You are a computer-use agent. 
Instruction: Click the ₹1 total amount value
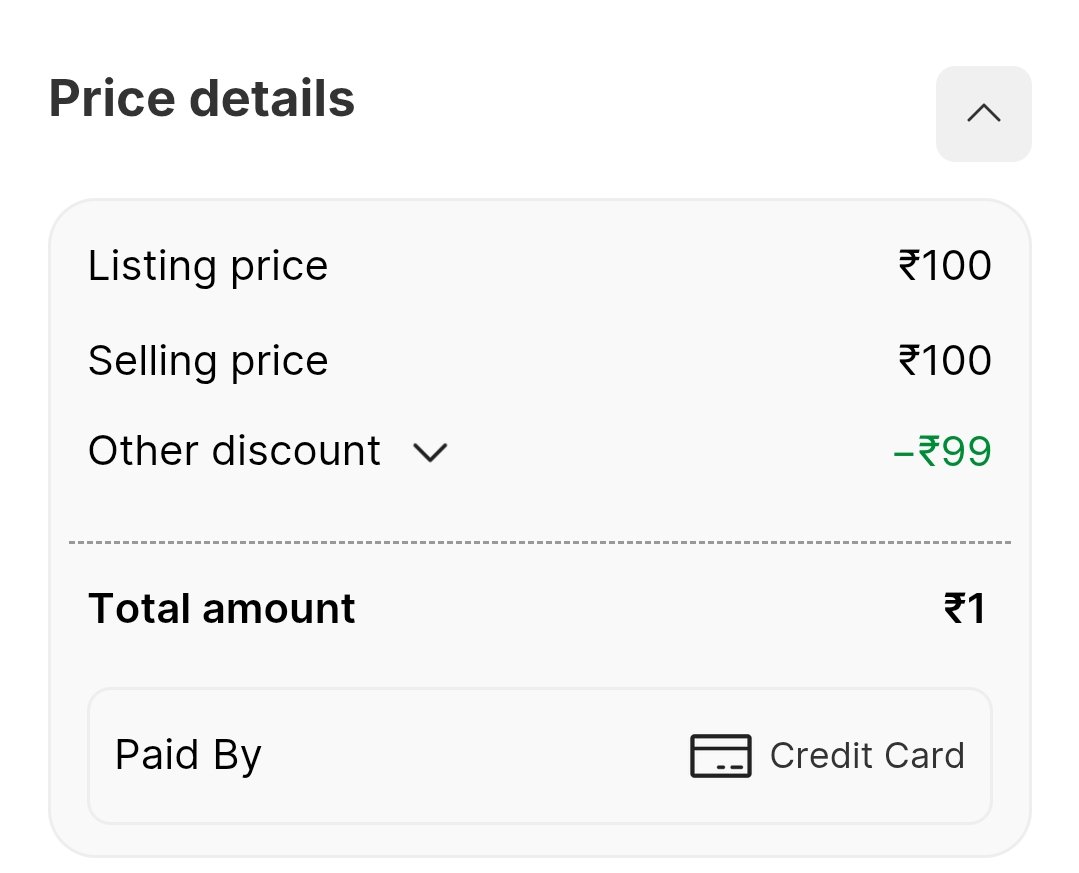(965, 609)
